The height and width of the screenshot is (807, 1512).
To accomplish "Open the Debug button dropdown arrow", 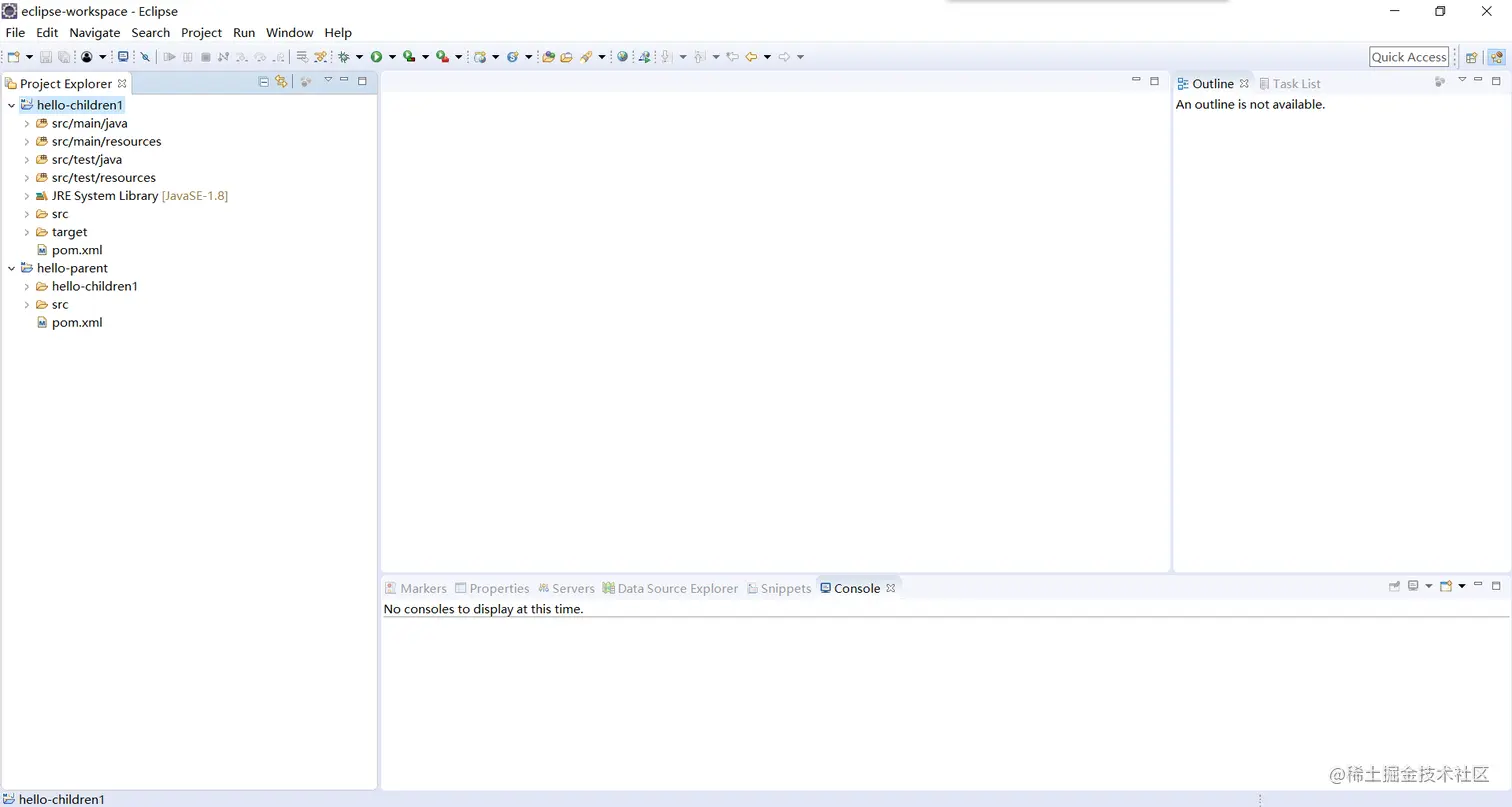I will (x=359, y=57).
